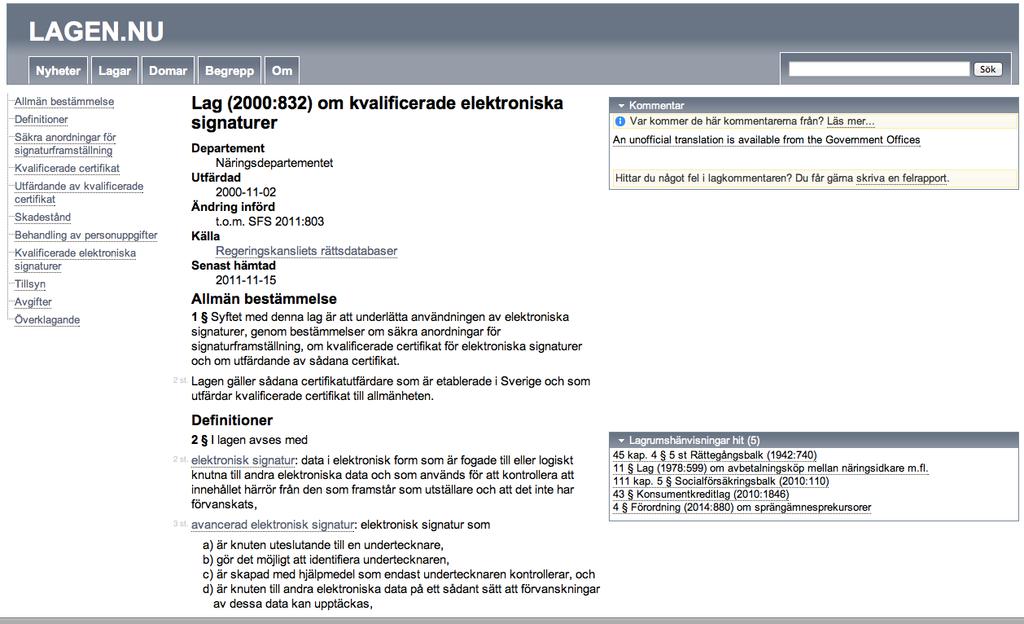Image resolution: width=1024 pixels, height=624 pixels.
Task: Click the text t.o.m. SFS 2011:803
Action: (x=270, y=221)
